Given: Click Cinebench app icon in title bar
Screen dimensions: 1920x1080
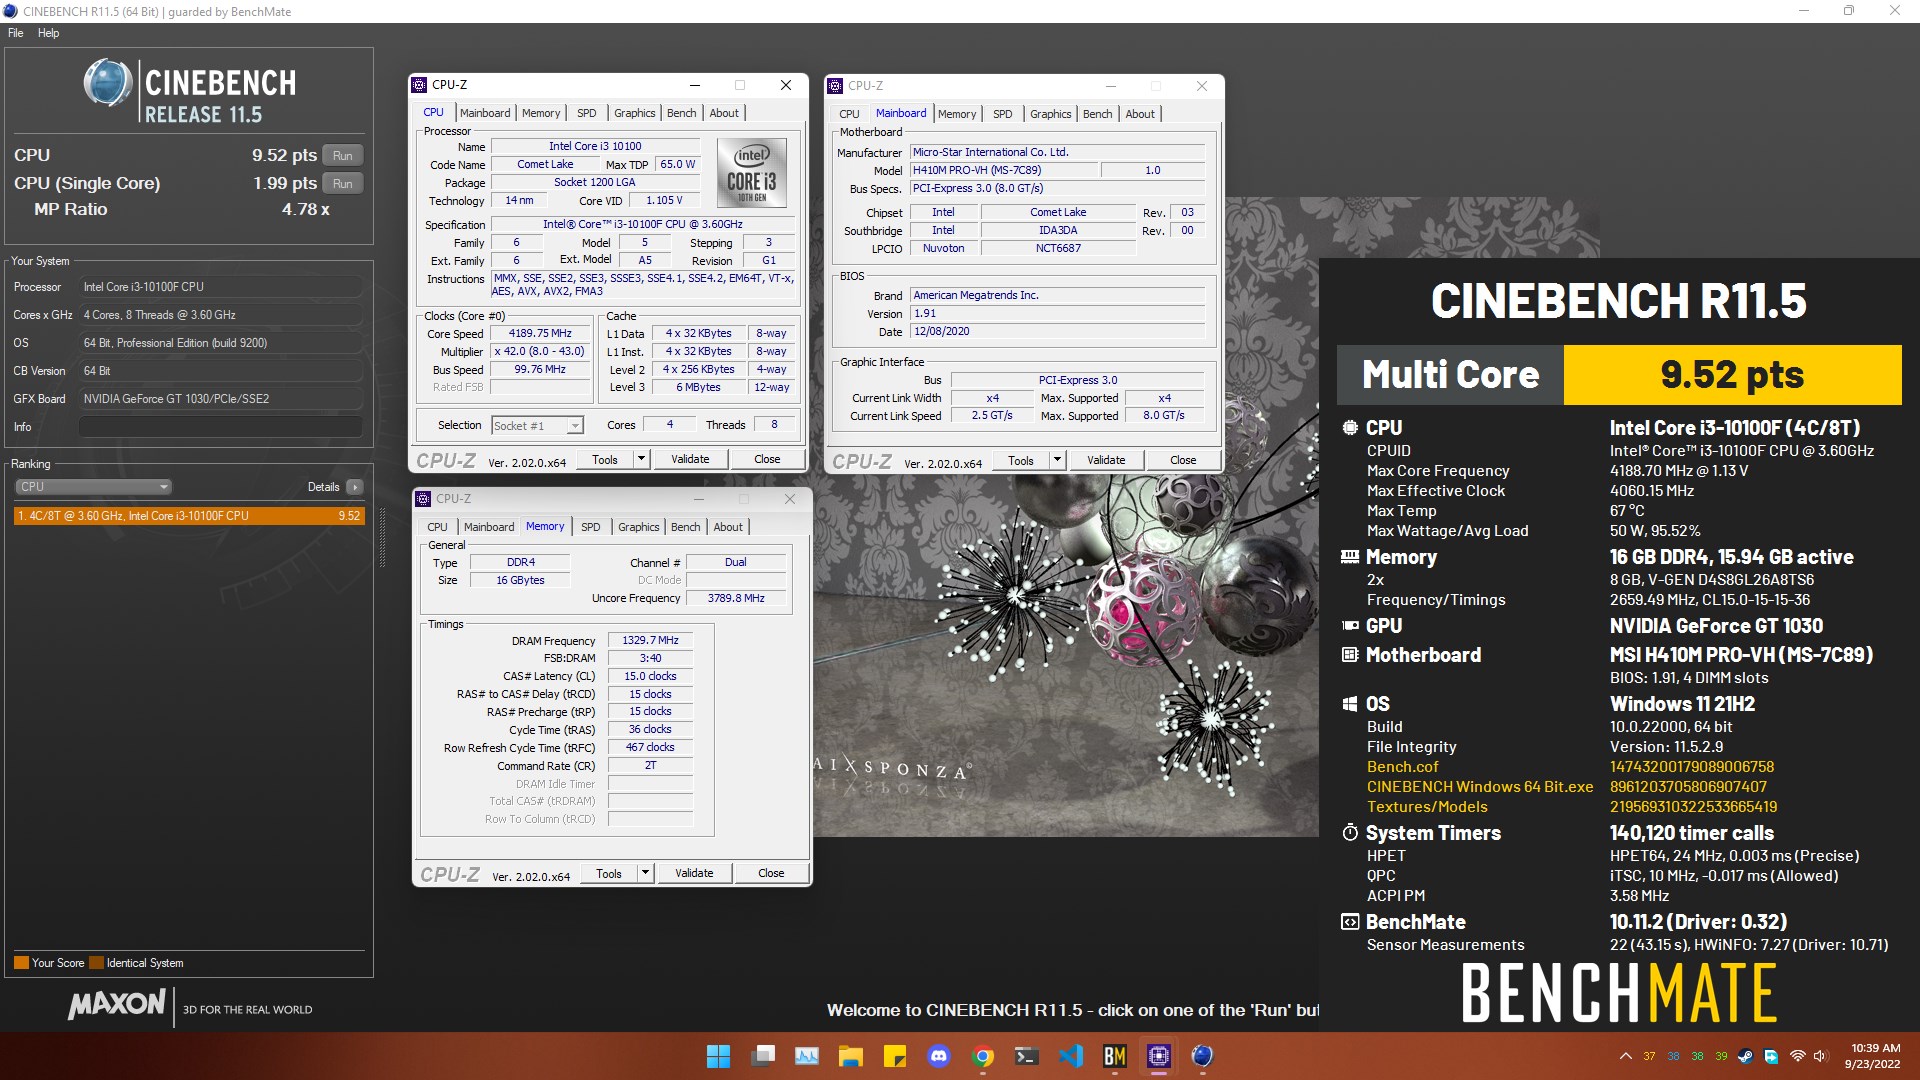Looking at the screenshot, I should (x=10, y=11).
